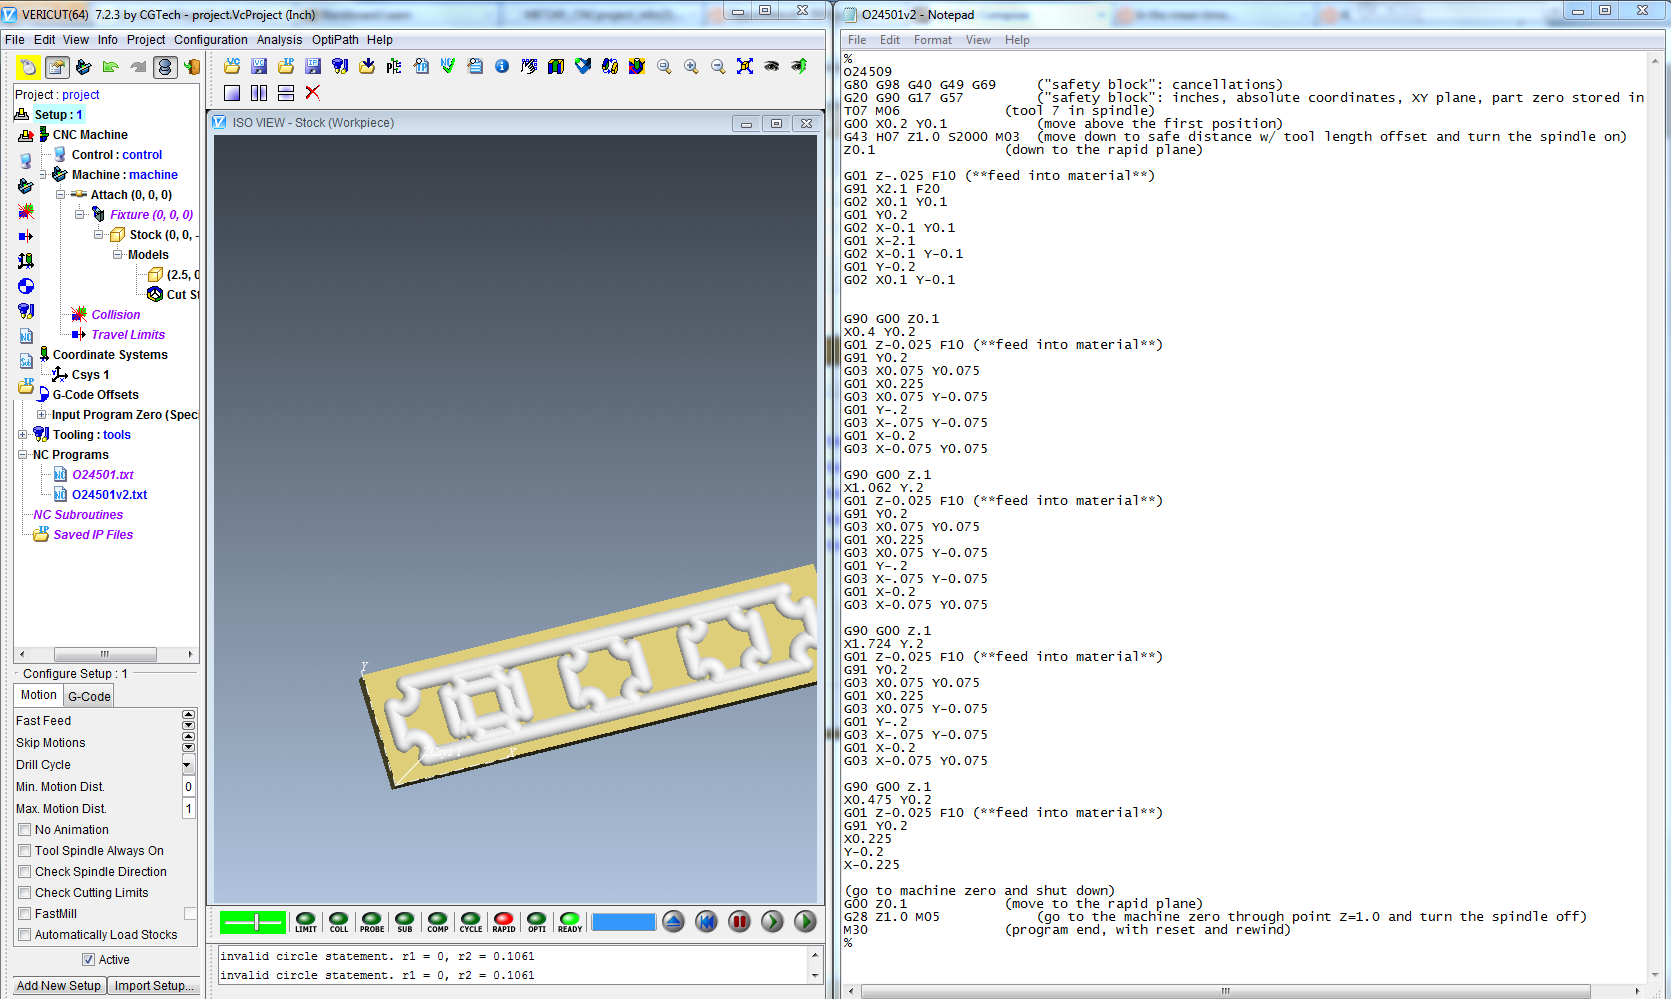This screenshot has width=1671, height=999.
Task: Select O24501v2.txt NC program
Action: coord(110,495)
